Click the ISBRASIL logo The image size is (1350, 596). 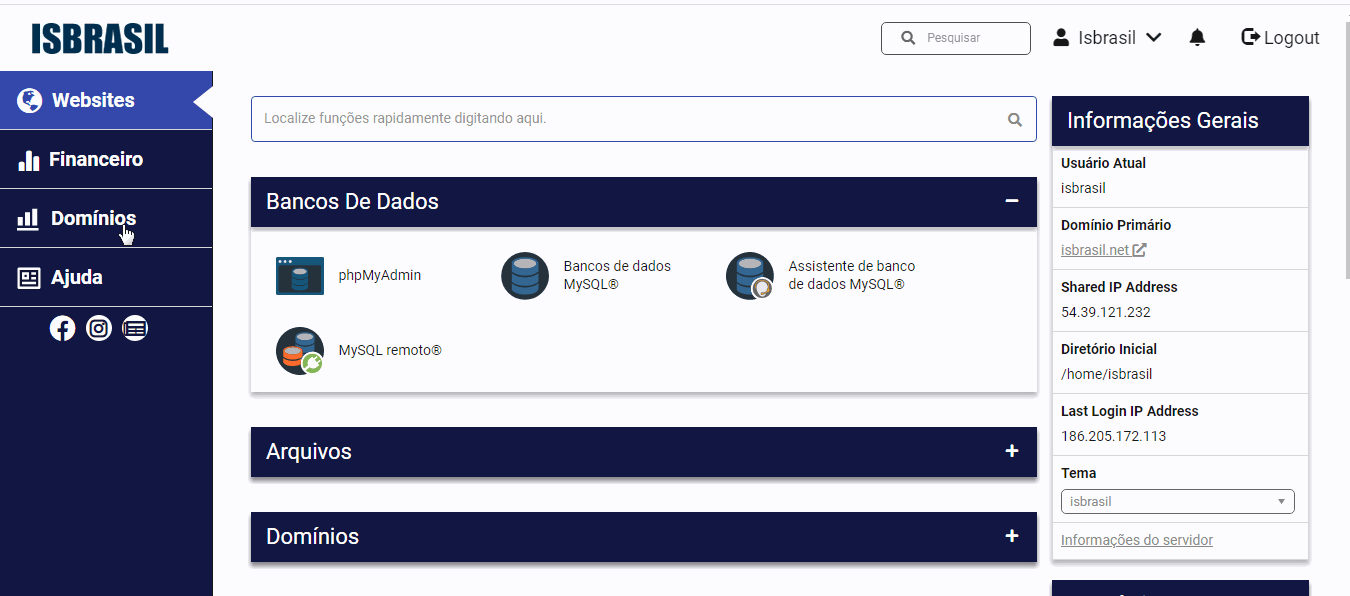(100, 38)
